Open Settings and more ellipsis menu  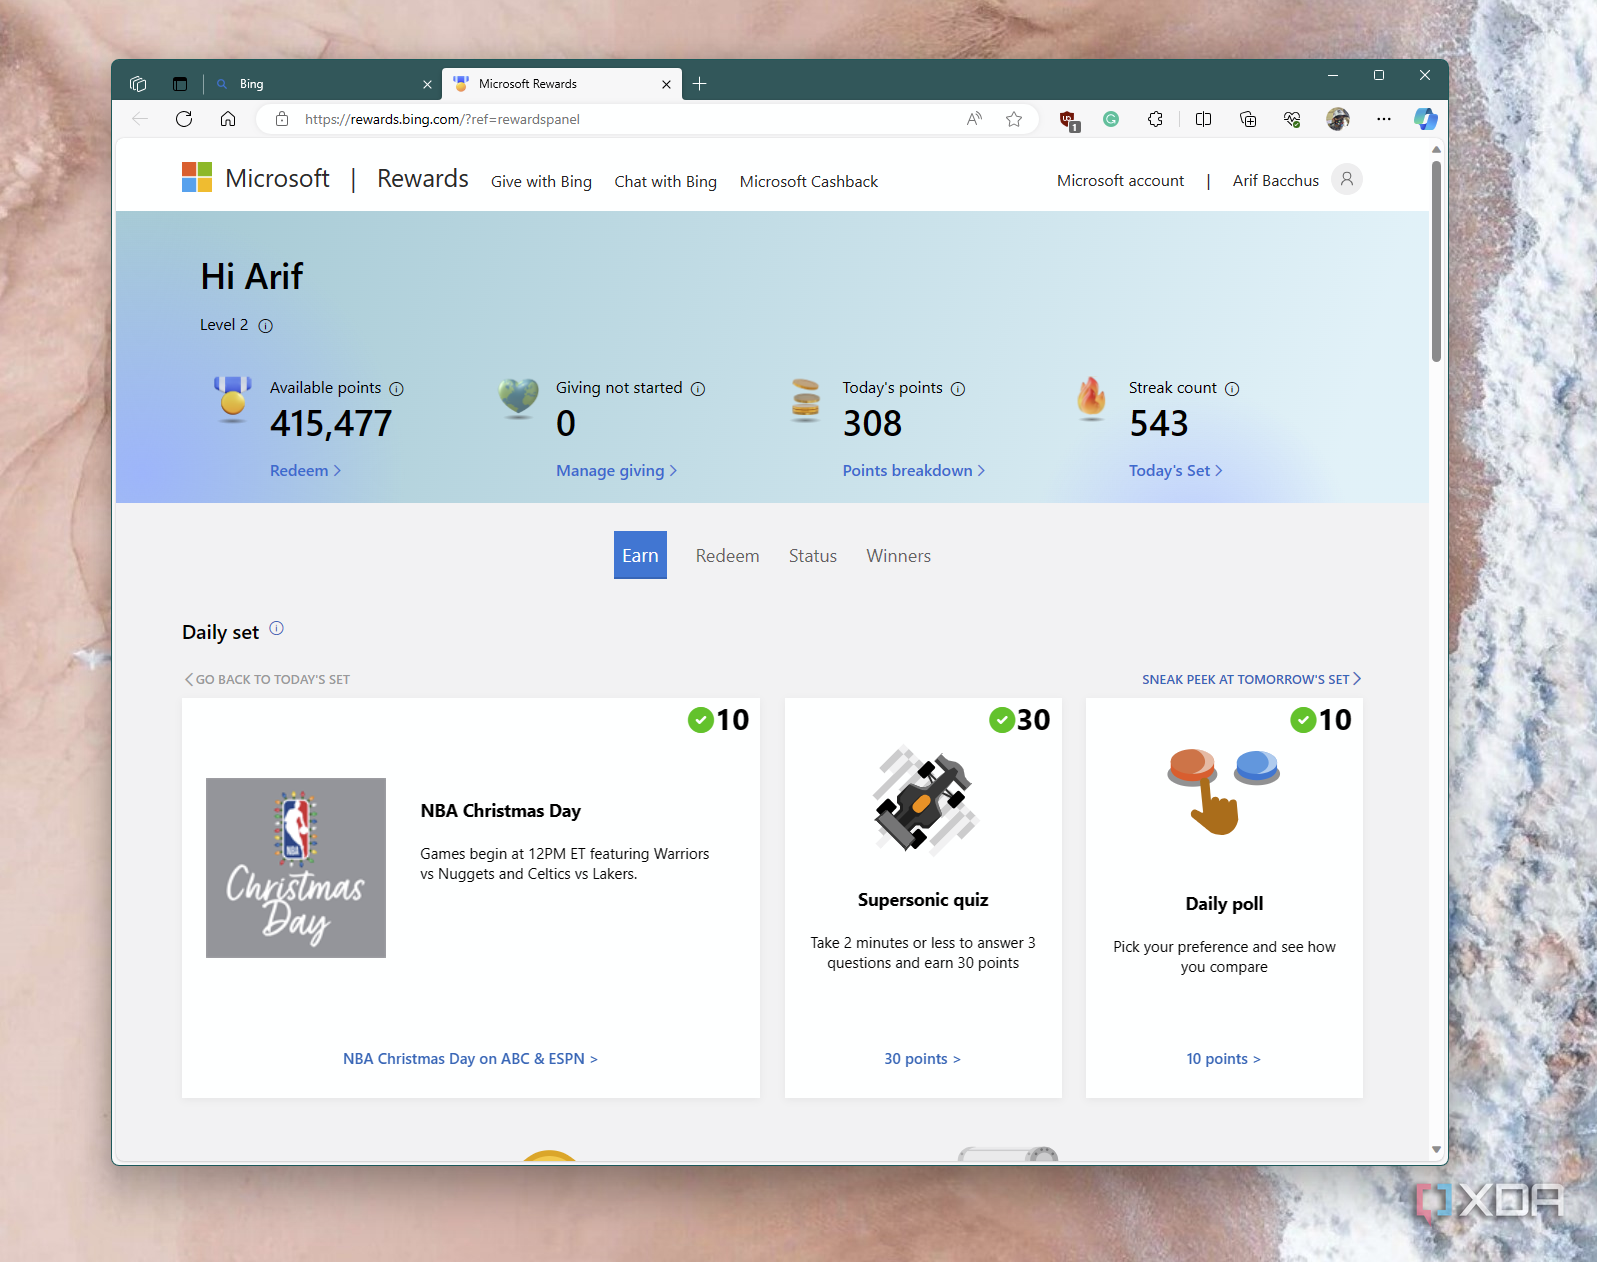pos(1384,119)
